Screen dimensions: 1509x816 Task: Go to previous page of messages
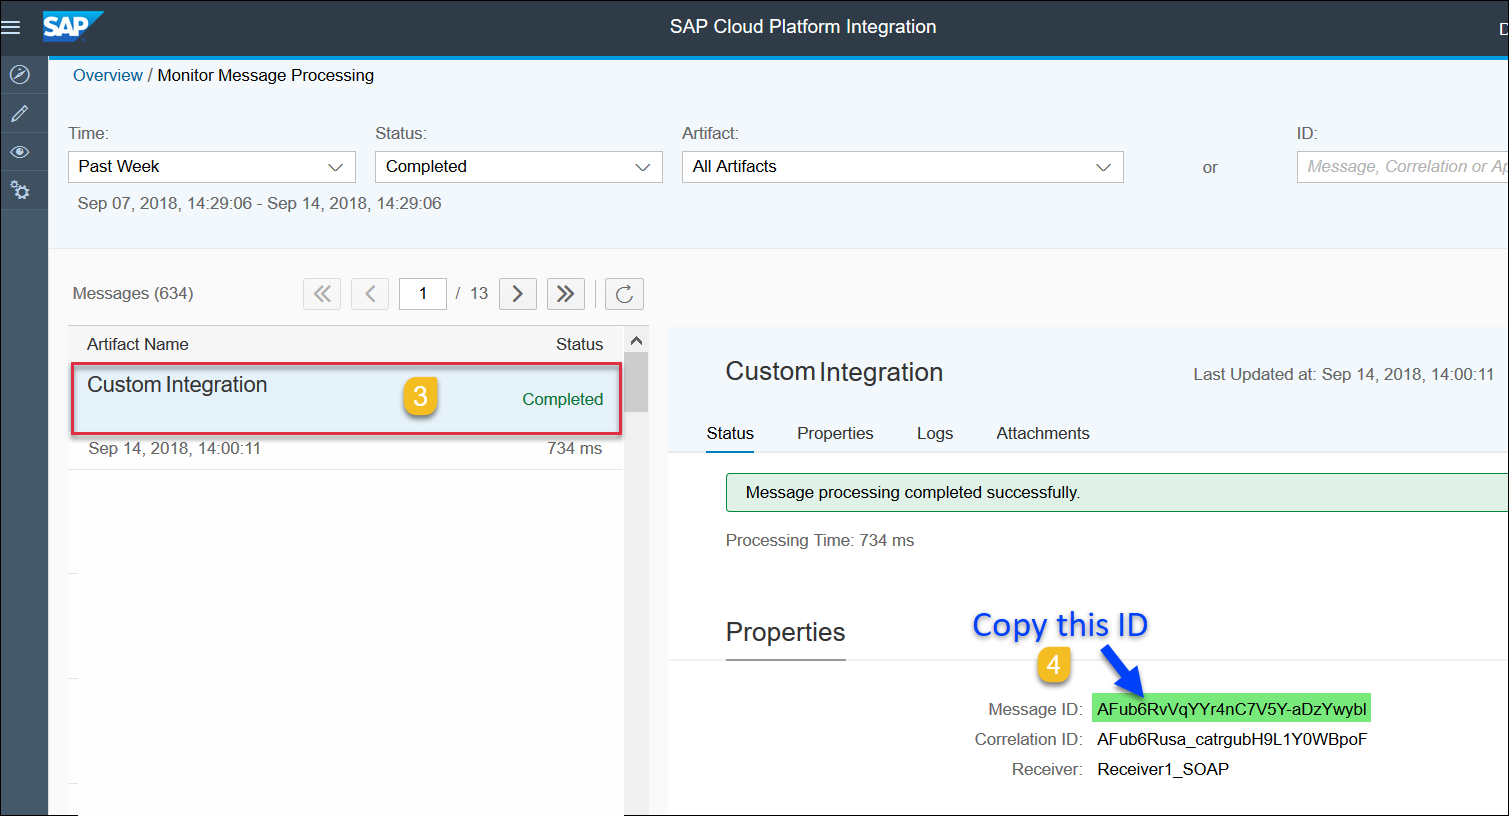point(370,294)
